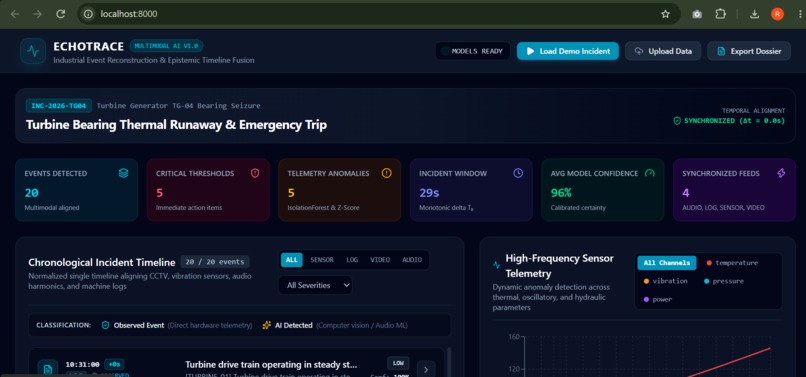Filter timeline to AUDIO events
Image resolution: width=806 pixels, height=377 pixels.
click(x=412, y=260)
